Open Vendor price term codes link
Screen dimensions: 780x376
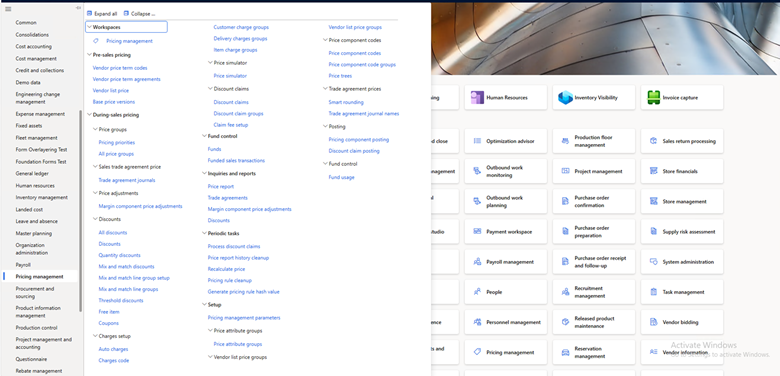tap(120, 68)
